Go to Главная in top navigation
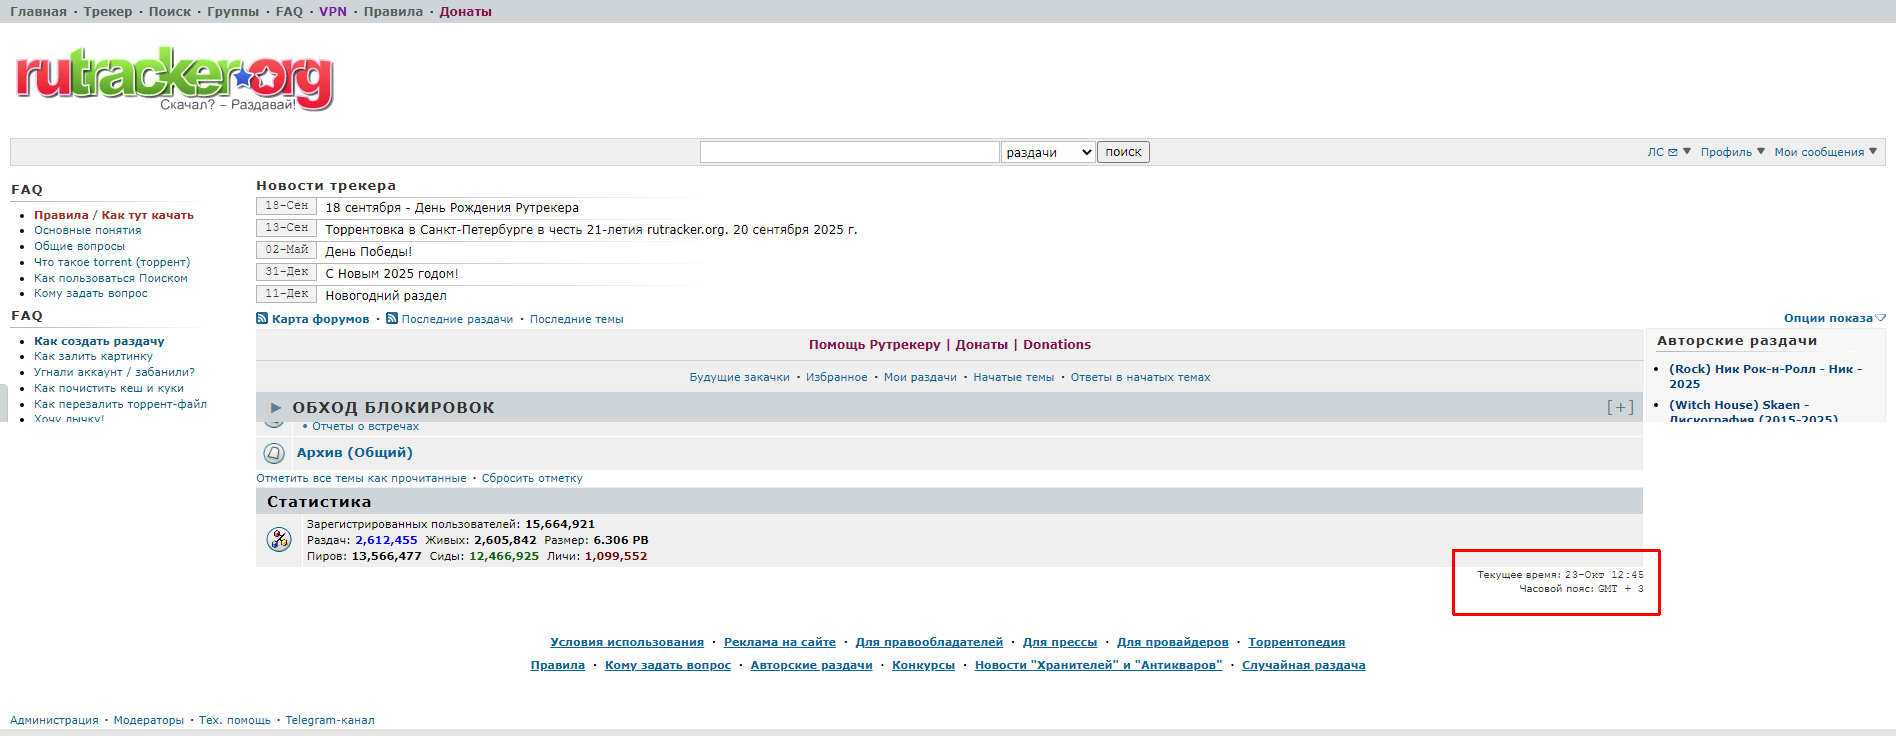 (38, 12)
